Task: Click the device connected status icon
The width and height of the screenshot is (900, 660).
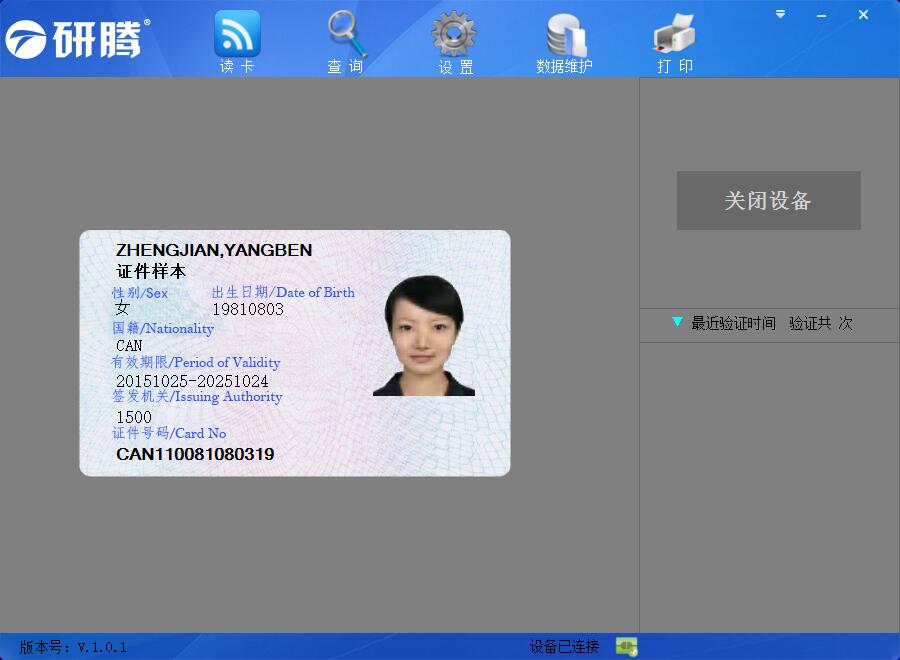Action: 627,647
